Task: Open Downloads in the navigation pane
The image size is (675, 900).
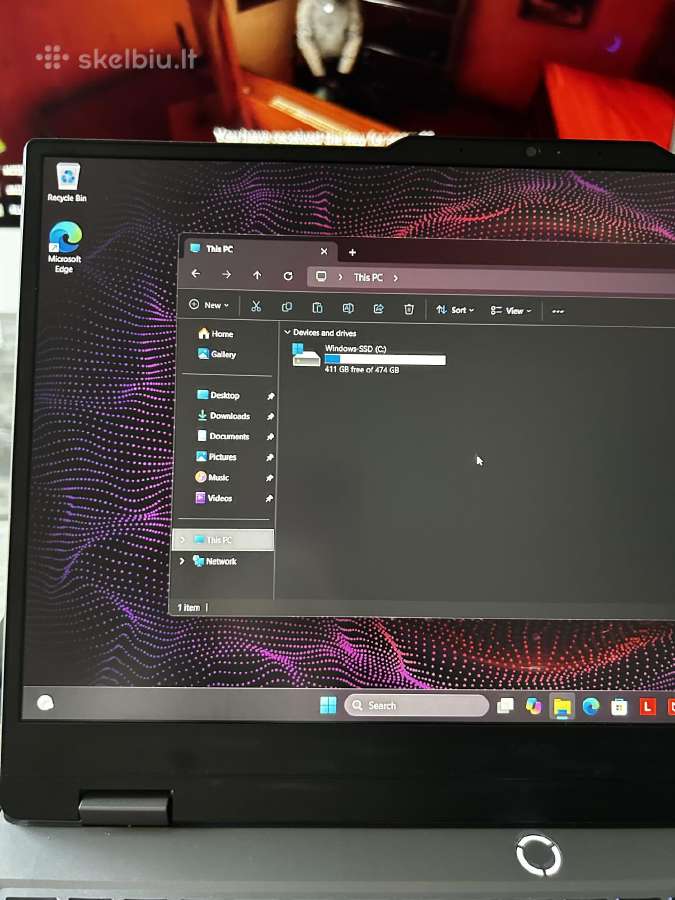Action: coord(223,416)
